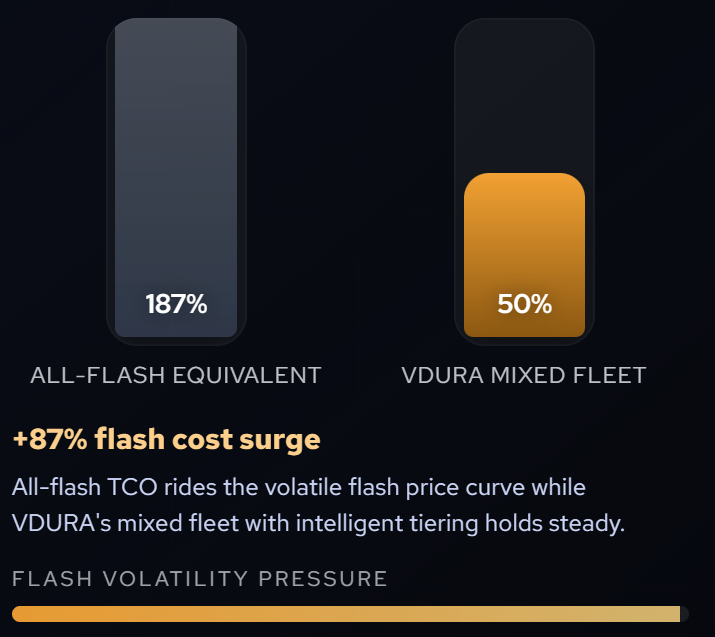The image size is (715, 637).
Task: Select the ALL-FLASH EQUIVALENT caption
Action: click(x=176, y=376)
